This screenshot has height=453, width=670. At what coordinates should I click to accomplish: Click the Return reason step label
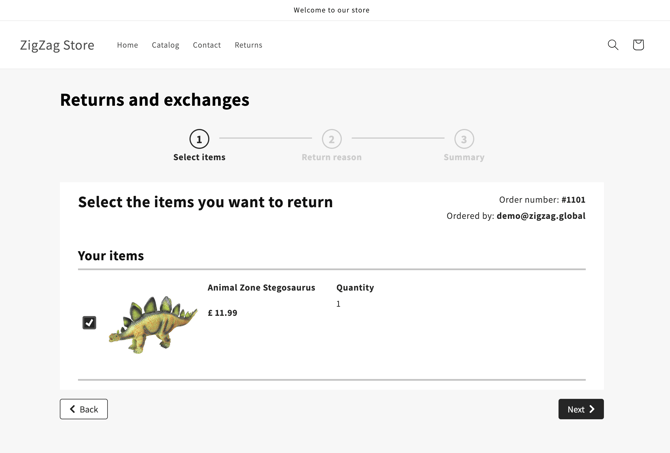[x=332, y=157]
